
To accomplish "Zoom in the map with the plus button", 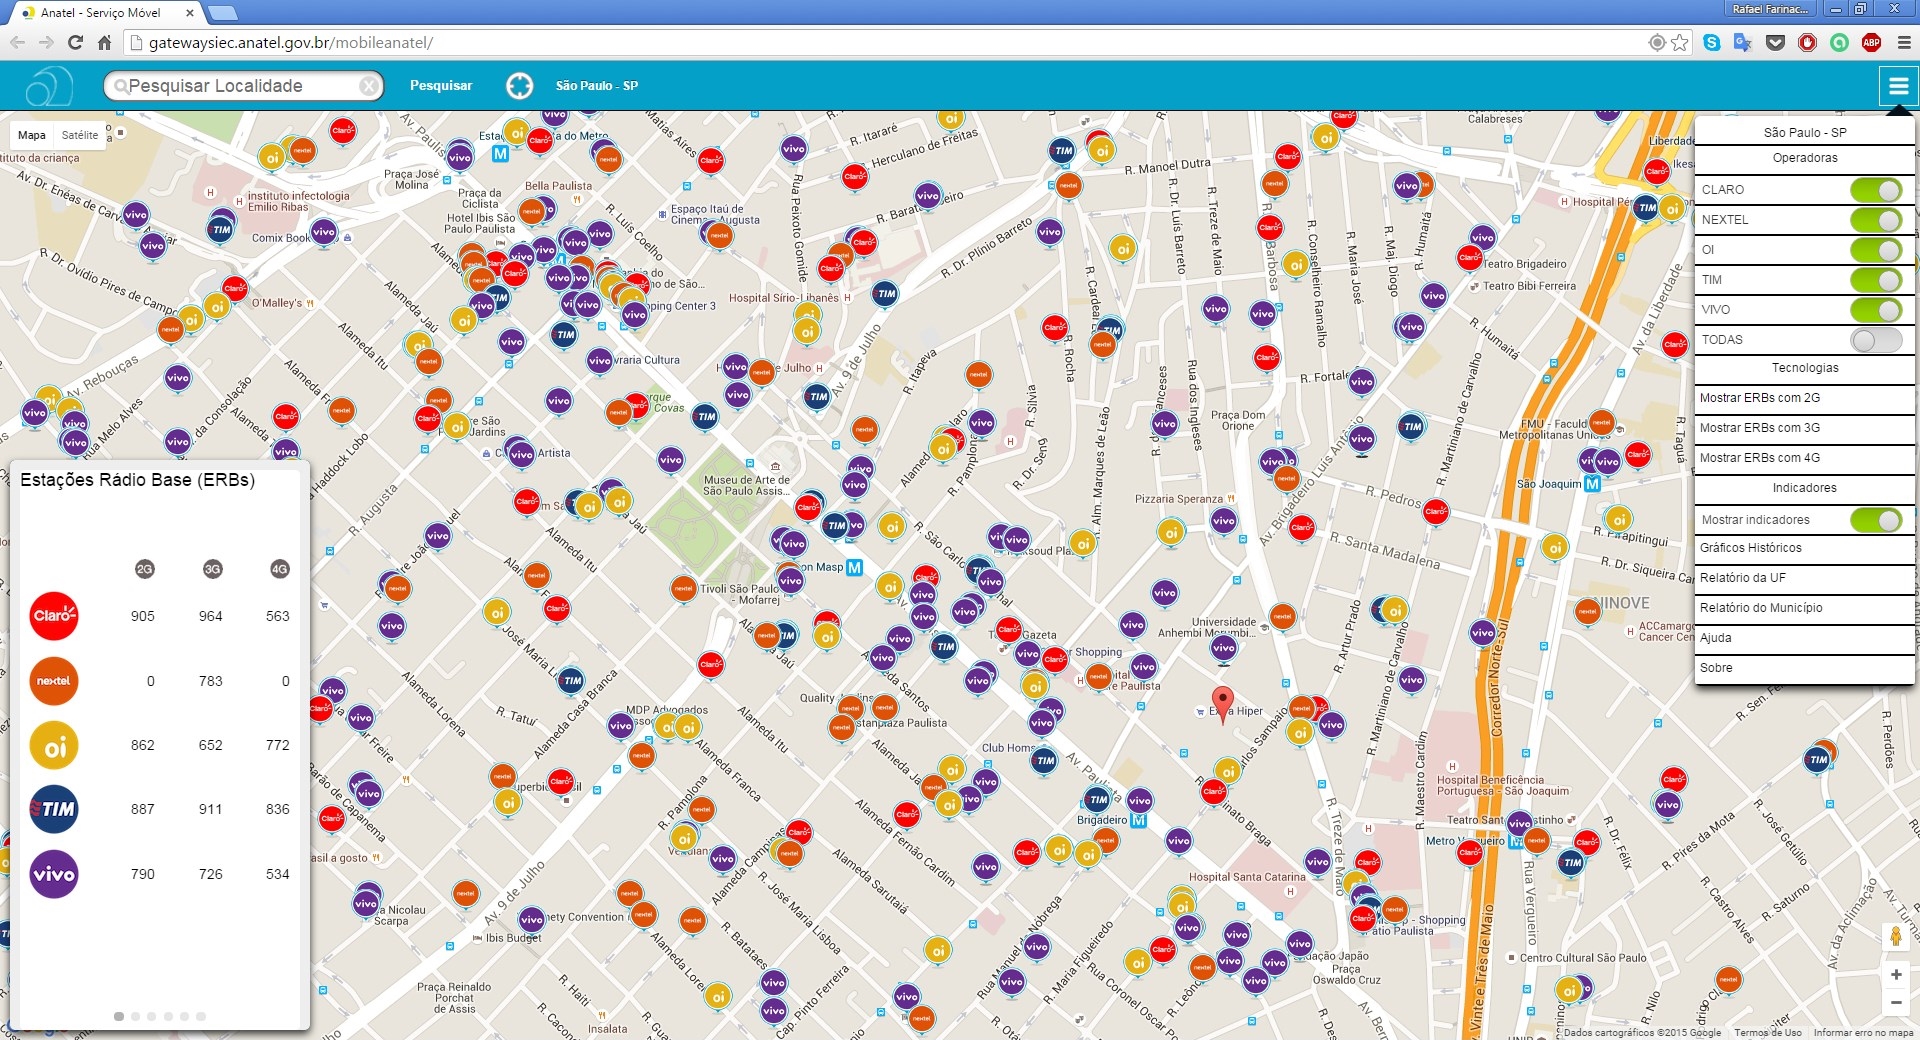I will 1895,974.
